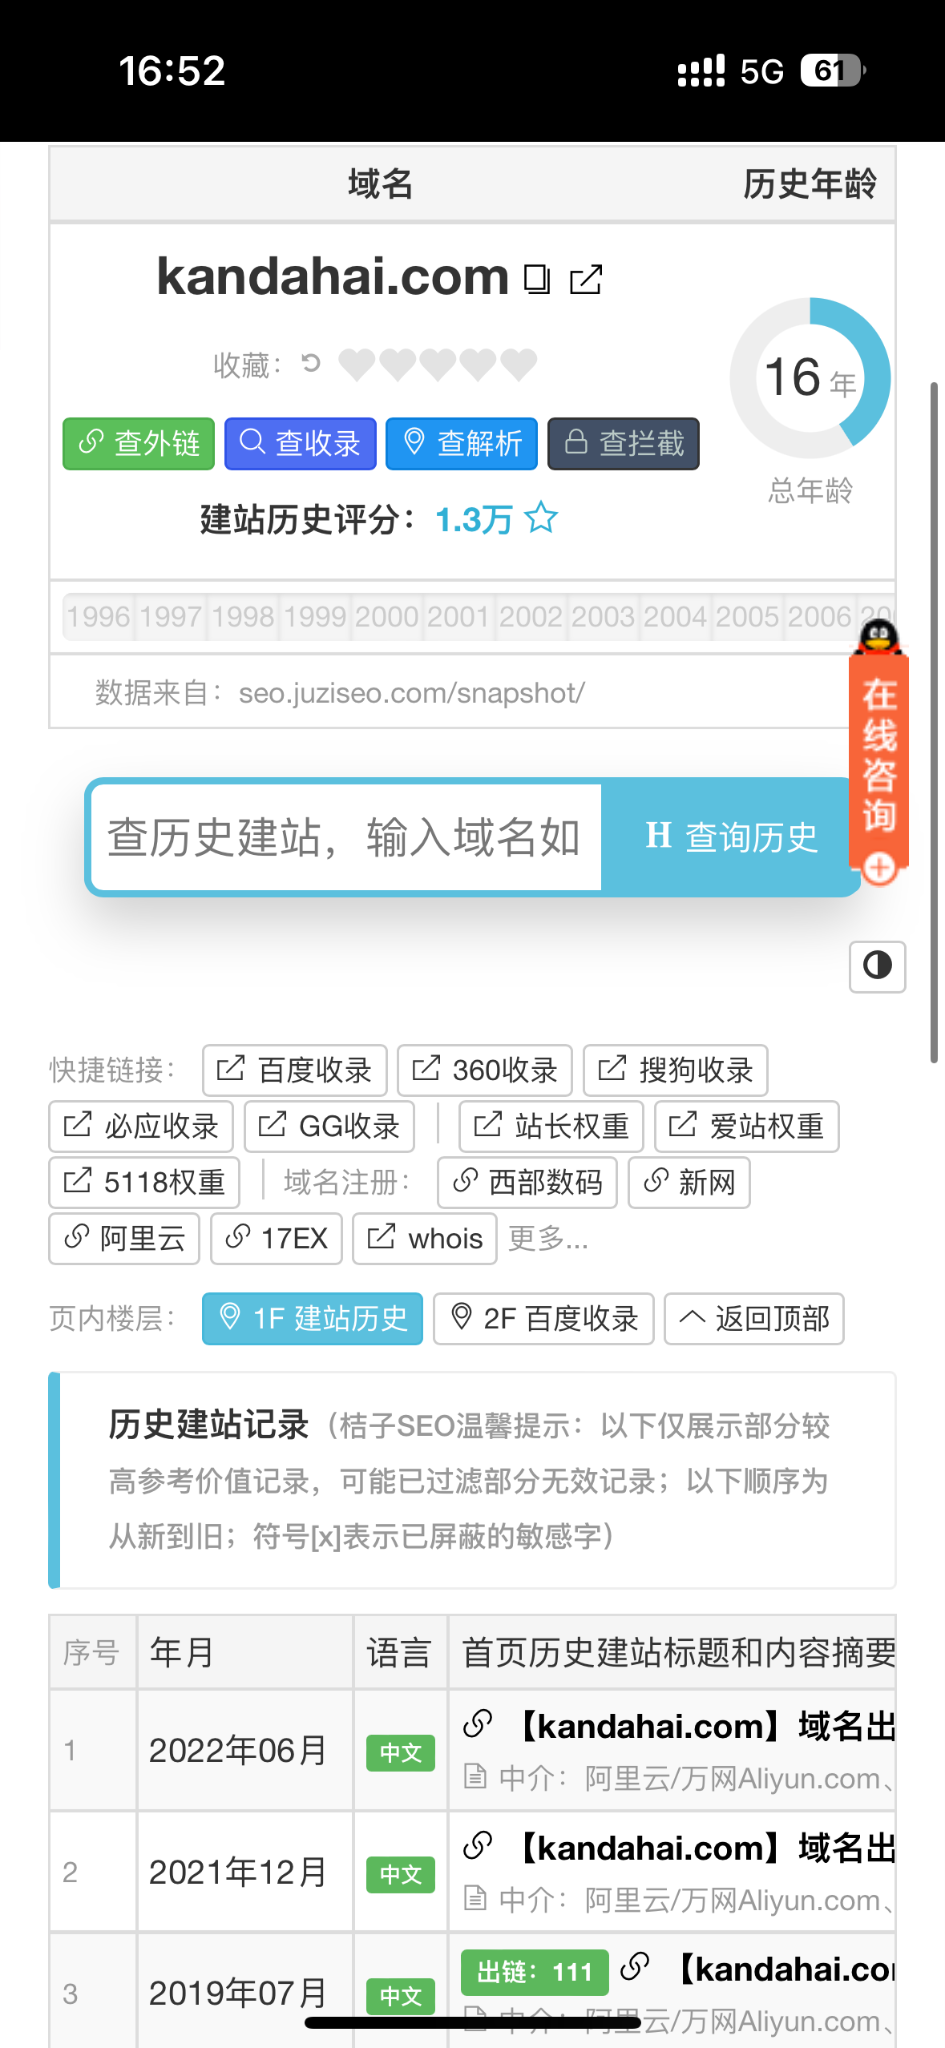Click the link icon in the 2022年06月 row
This screenshot has height=2048, width=945.
pyautogui.click(x=478, y=1724)
